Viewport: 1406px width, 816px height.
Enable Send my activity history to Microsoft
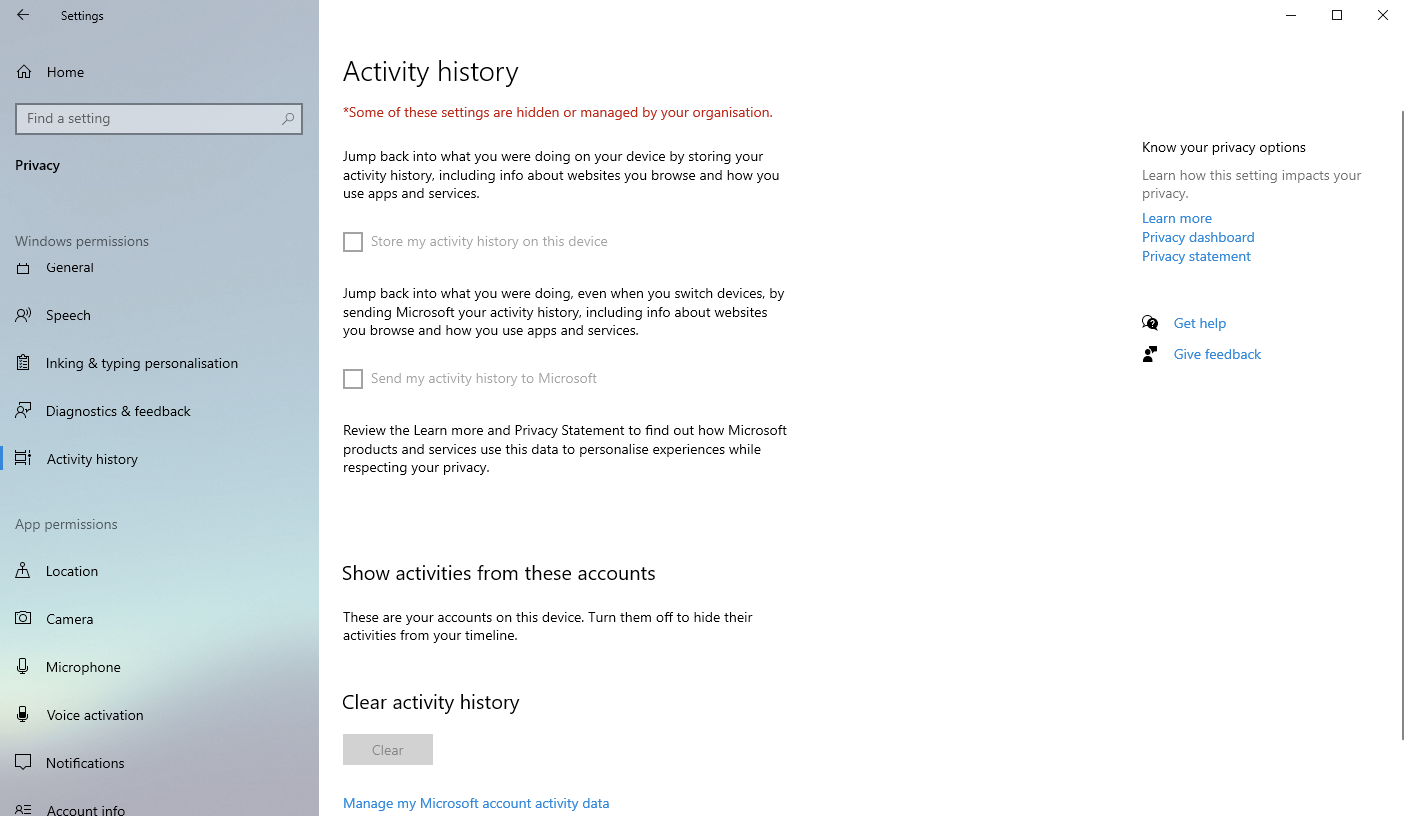(x=353, y=379)
